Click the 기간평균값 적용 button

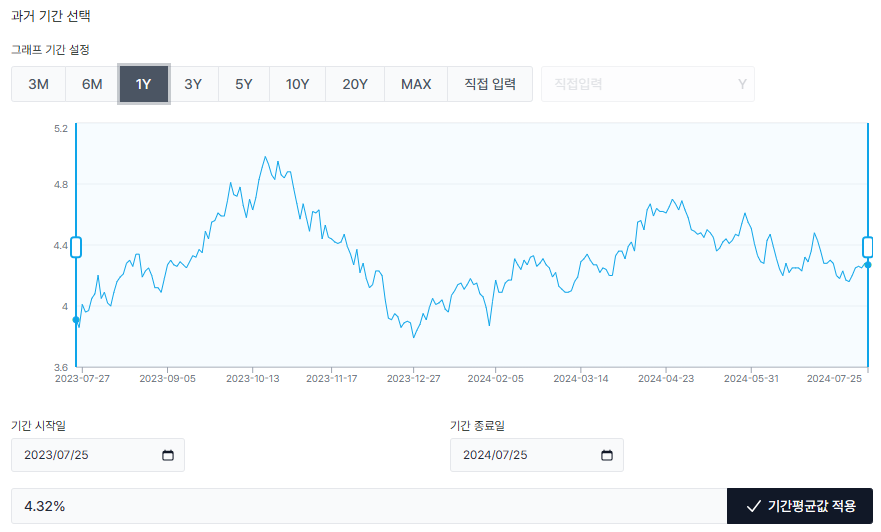point(800,506)
